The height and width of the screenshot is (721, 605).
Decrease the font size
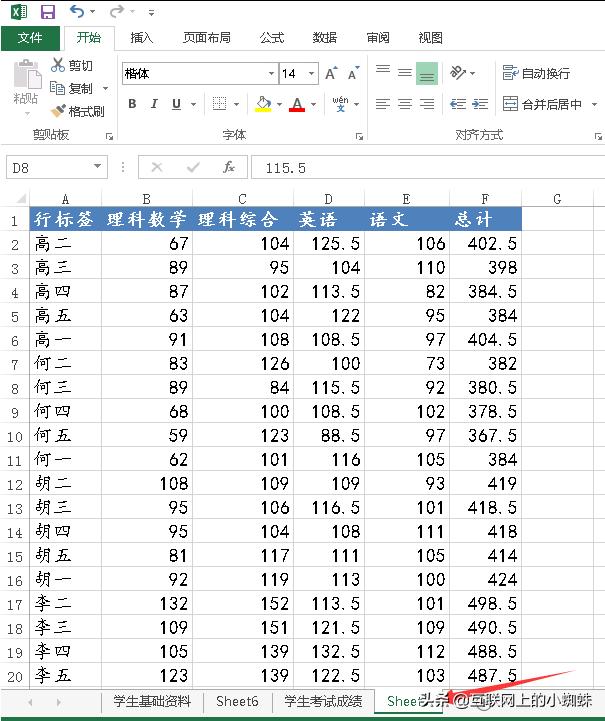coord(353,74)
